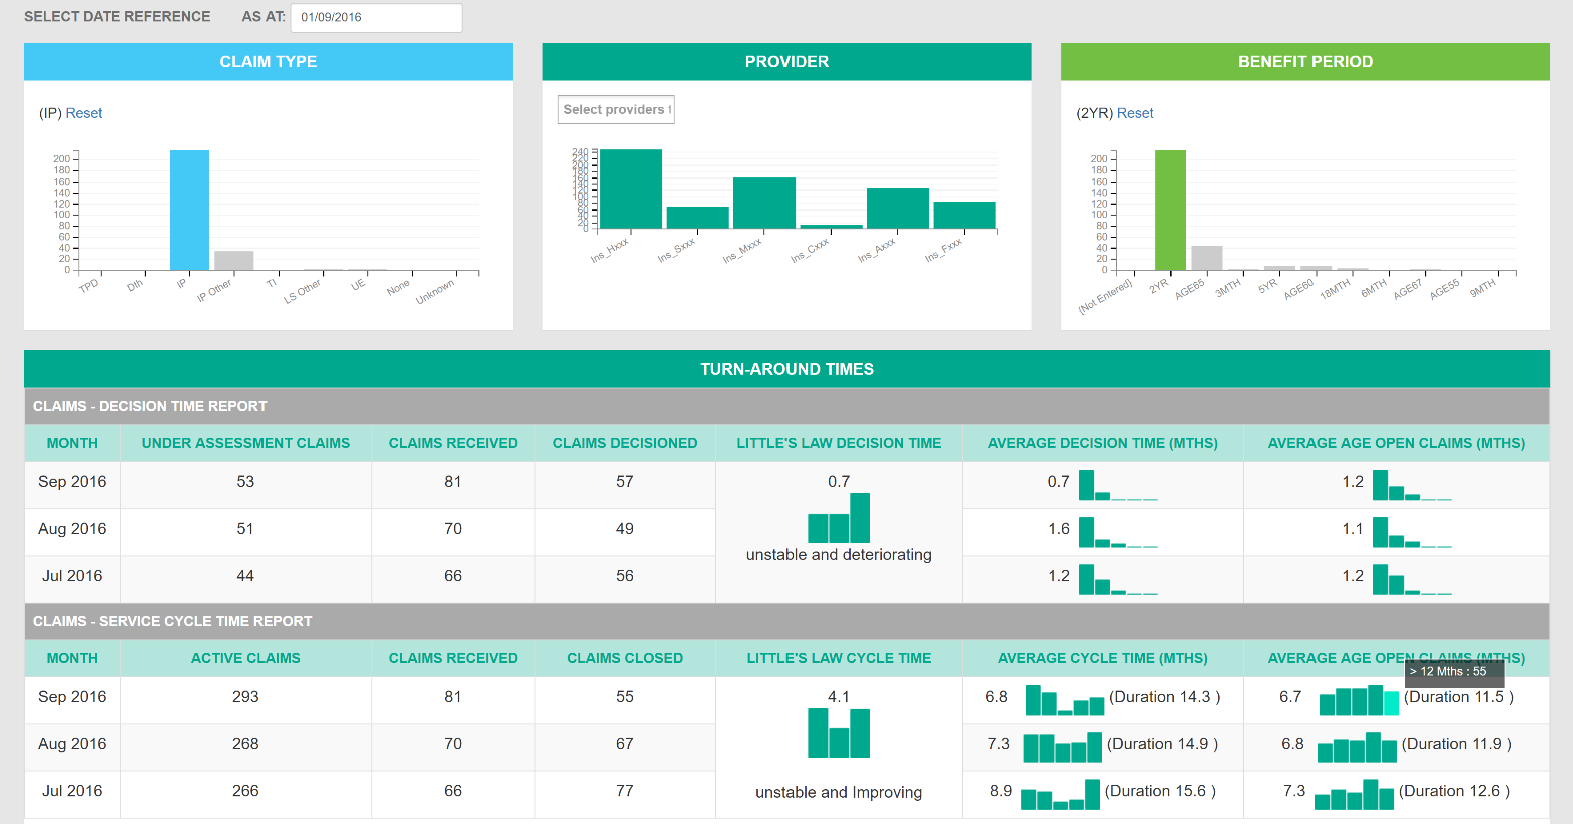The width and height of the screenshot is (1573, 824).
Task: Choose the Ins_Axxx bar in Provider chart
Action: [897, 208]
